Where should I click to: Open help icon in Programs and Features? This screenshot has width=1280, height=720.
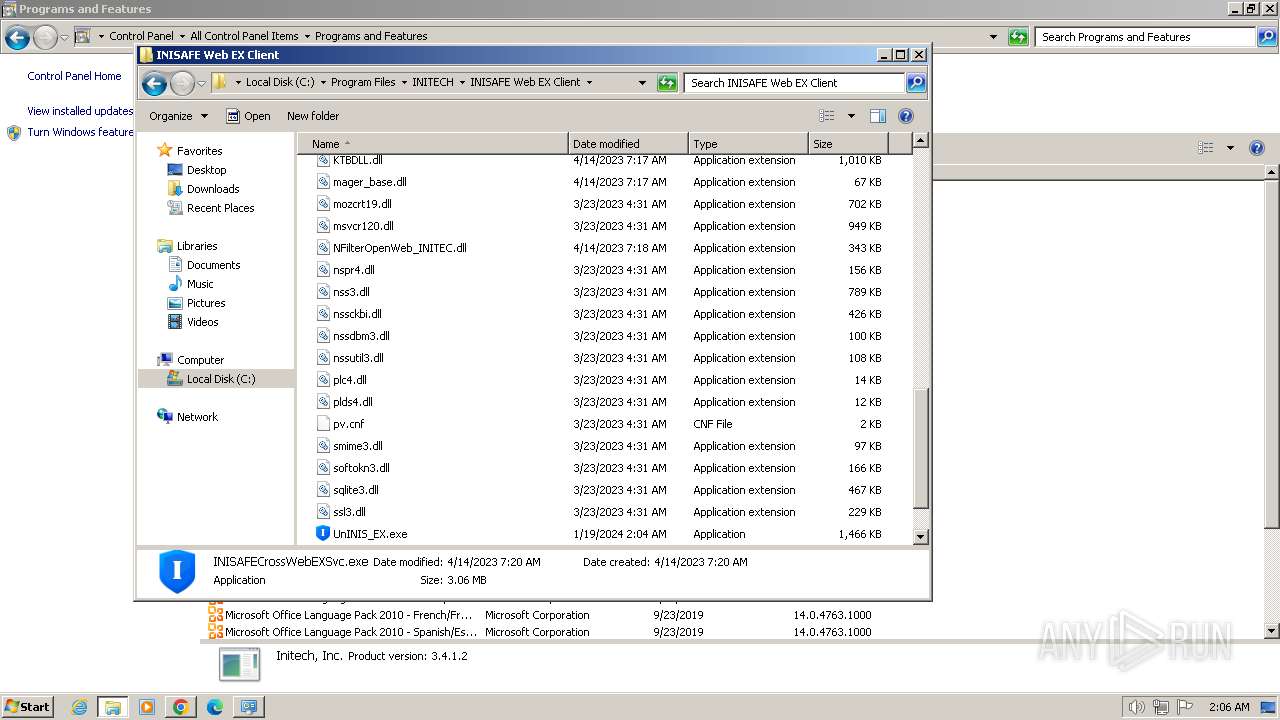1257,148
